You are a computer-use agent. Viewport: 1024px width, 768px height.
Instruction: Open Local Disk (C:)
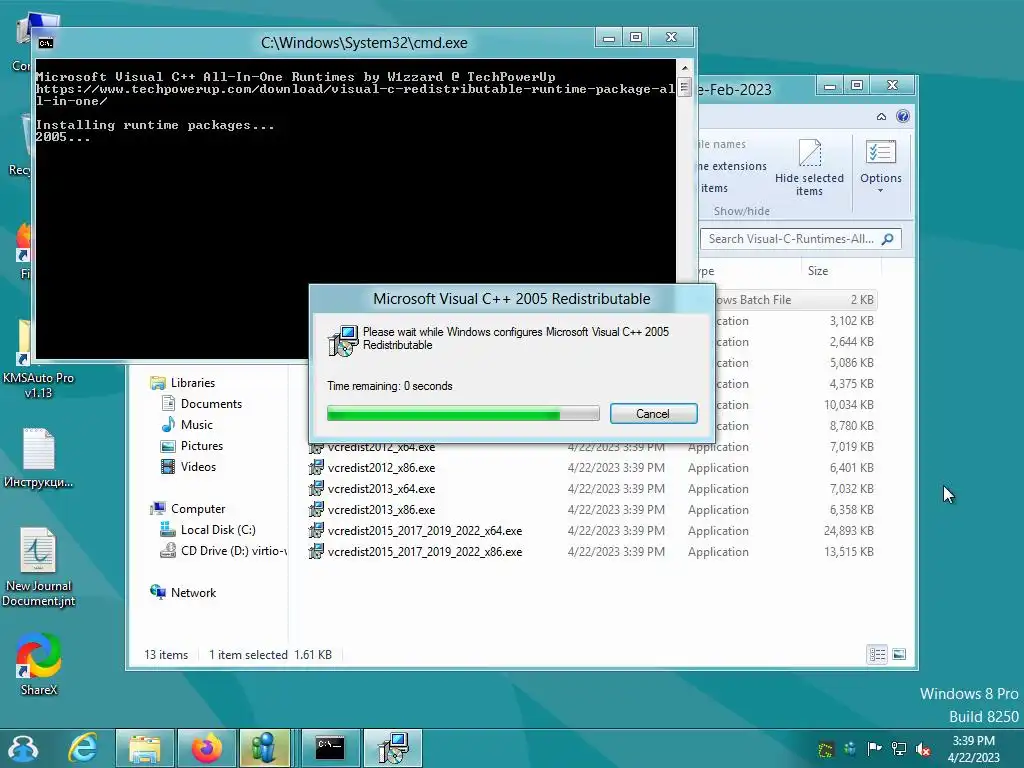click(218, 530)
